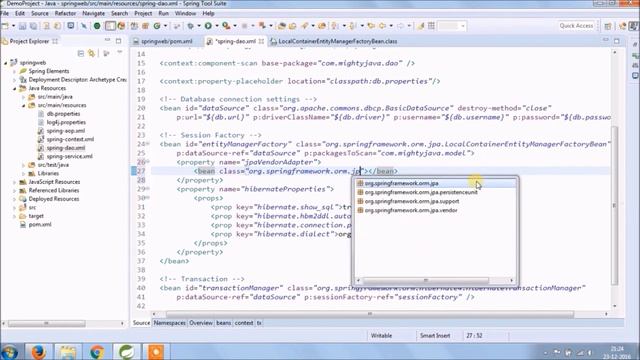
Task: Click the orange application taskbar icon
Action: coord(156,351)
